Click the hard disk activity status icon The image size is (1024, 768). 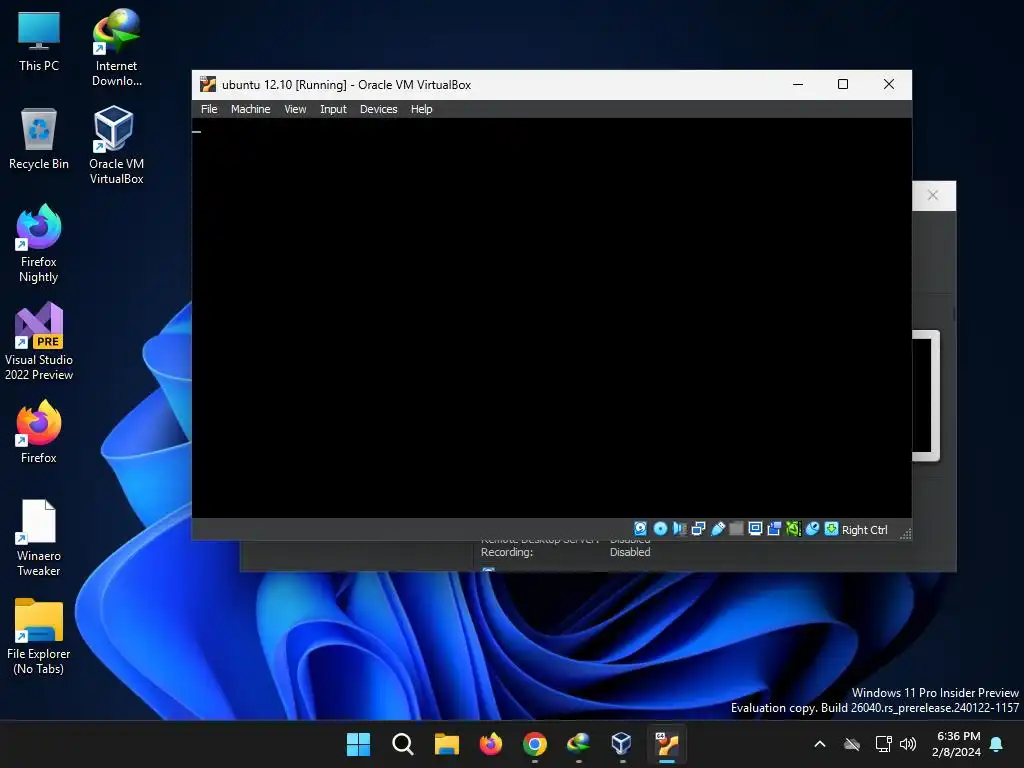click(641, 528)
